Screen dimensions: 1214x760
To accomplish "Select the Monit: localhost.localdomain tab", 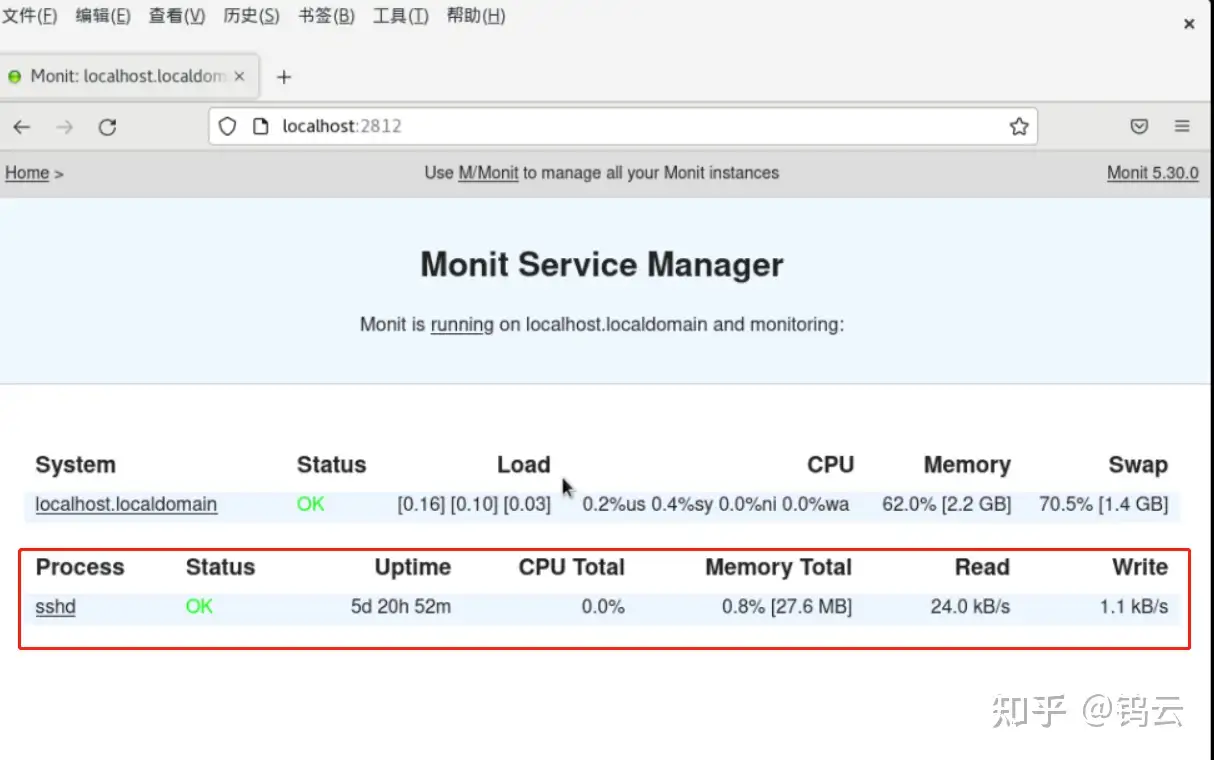I will click(130, 76).
